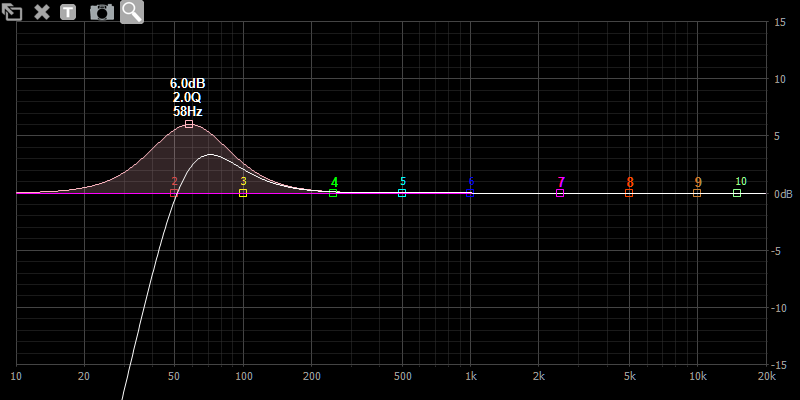Select the active filter handle at 58Hz peak
The image size is (800, 400).
(188, 124)
